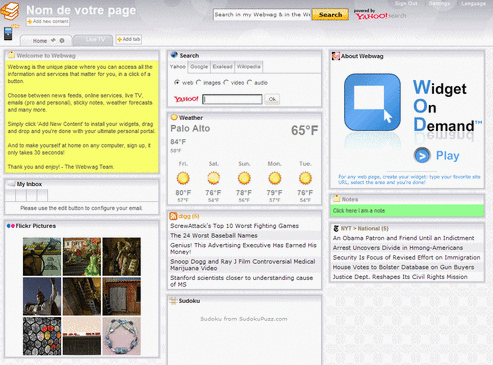Open the mobile phone version icon
The height and width of the screenshot is (365, 493).
[8, 33]
